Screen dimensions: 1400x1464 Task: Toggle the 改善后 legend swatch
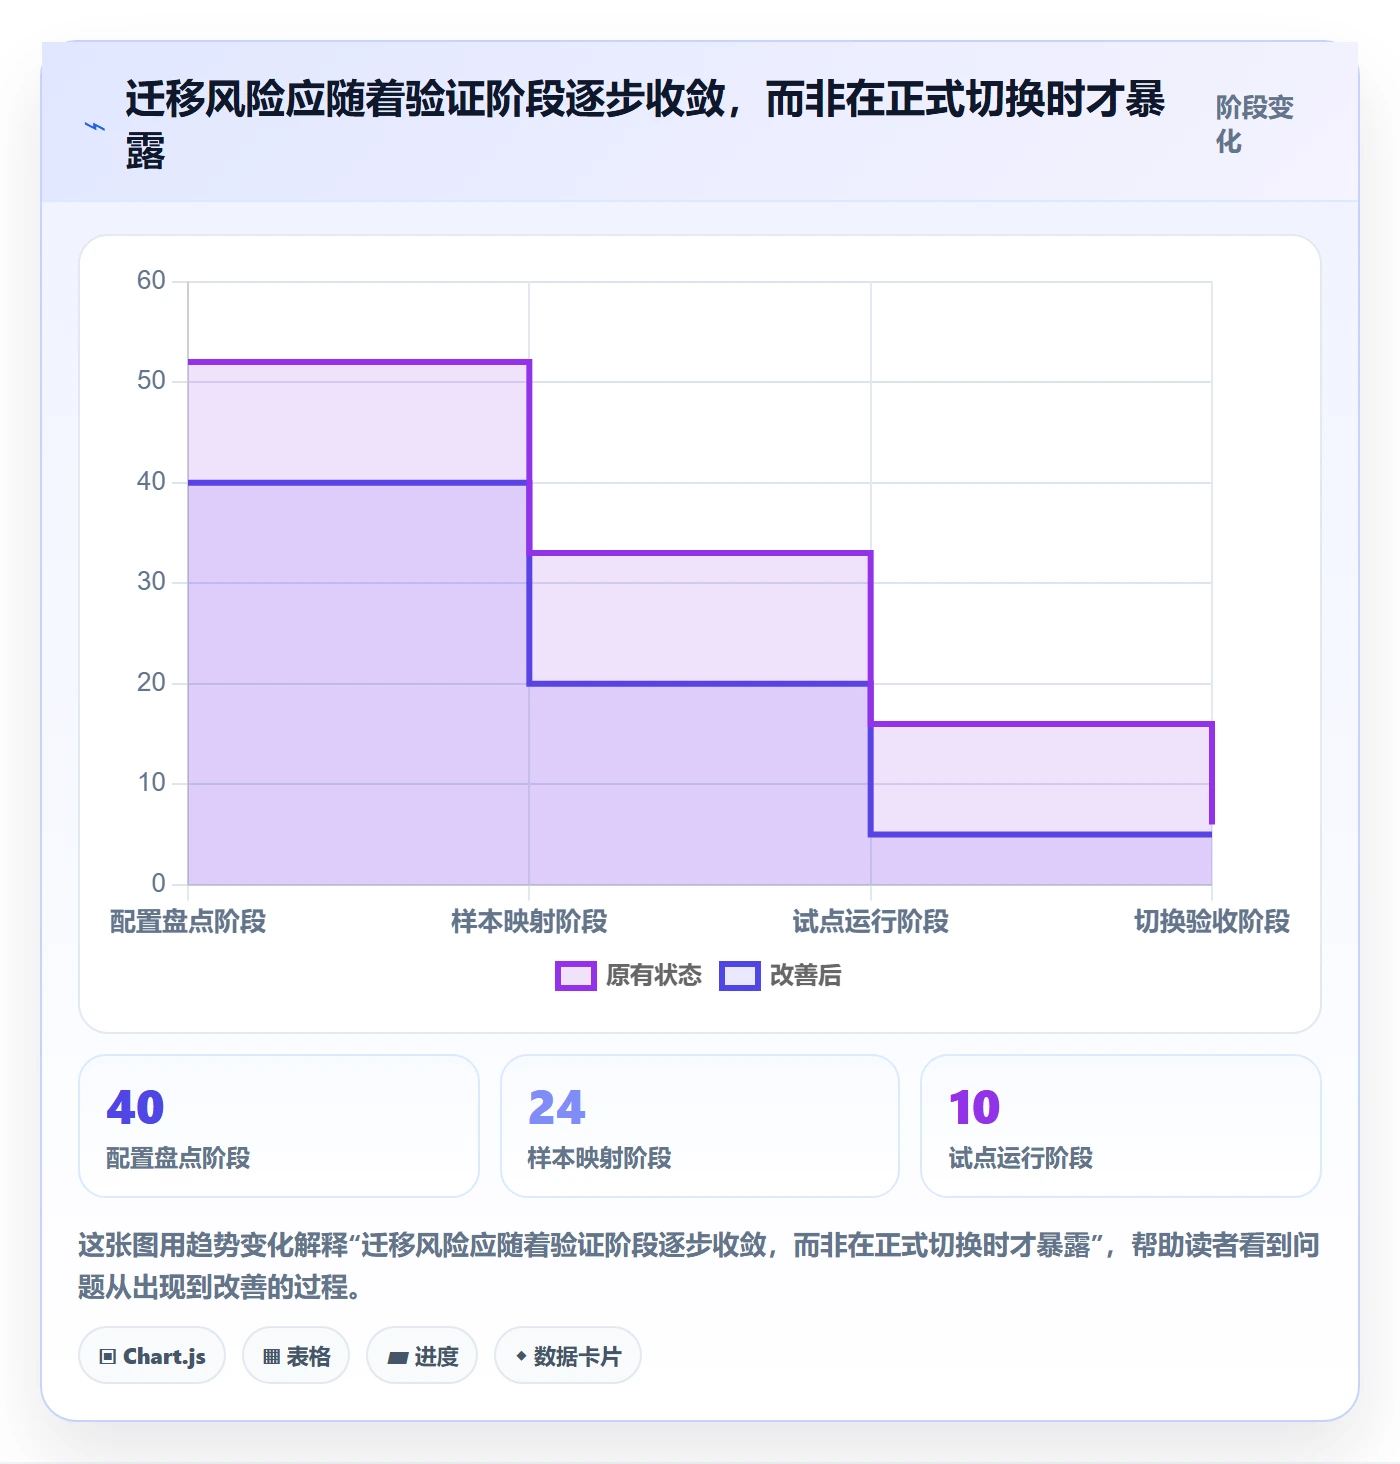point(739,976)
